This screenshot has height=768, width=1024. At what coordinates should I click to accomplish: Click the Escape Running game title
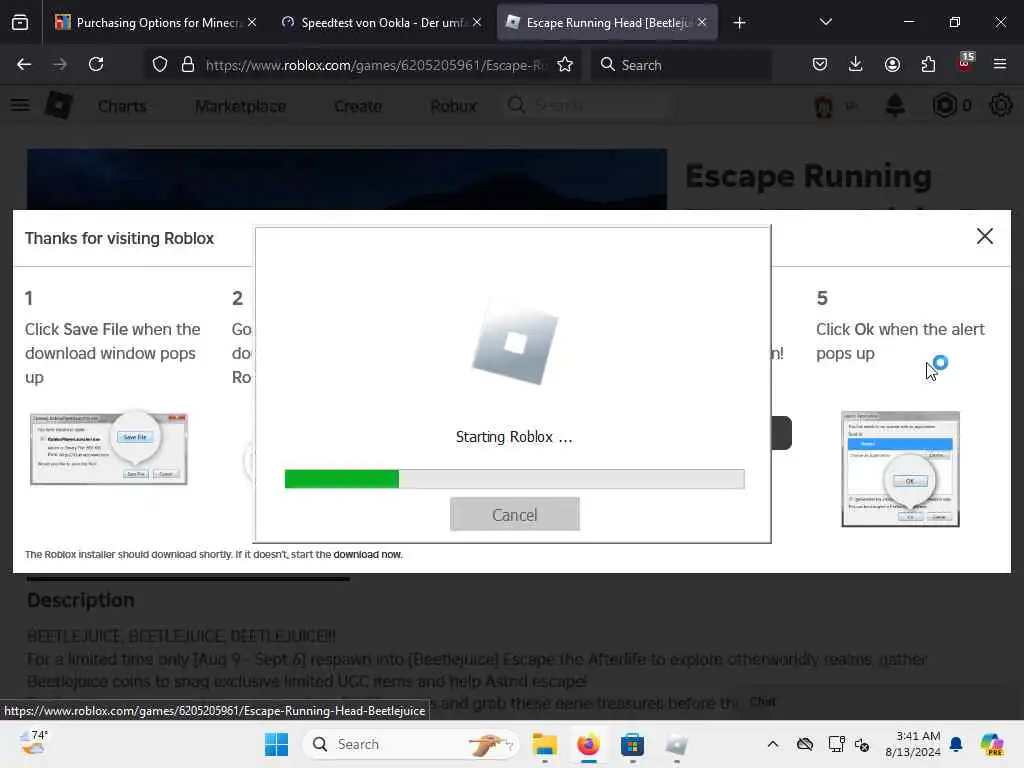[x=808, y=176]
